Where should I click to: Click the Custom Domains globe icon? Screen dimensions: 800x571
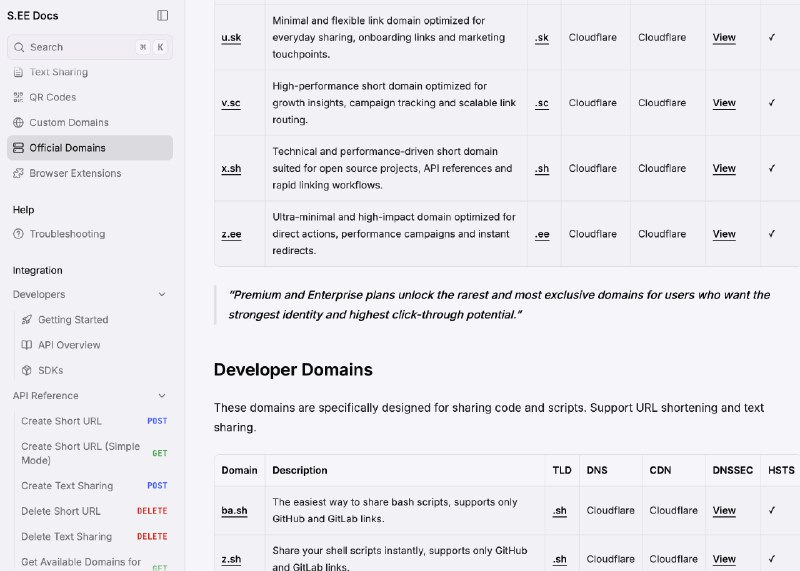click(19, 122)
